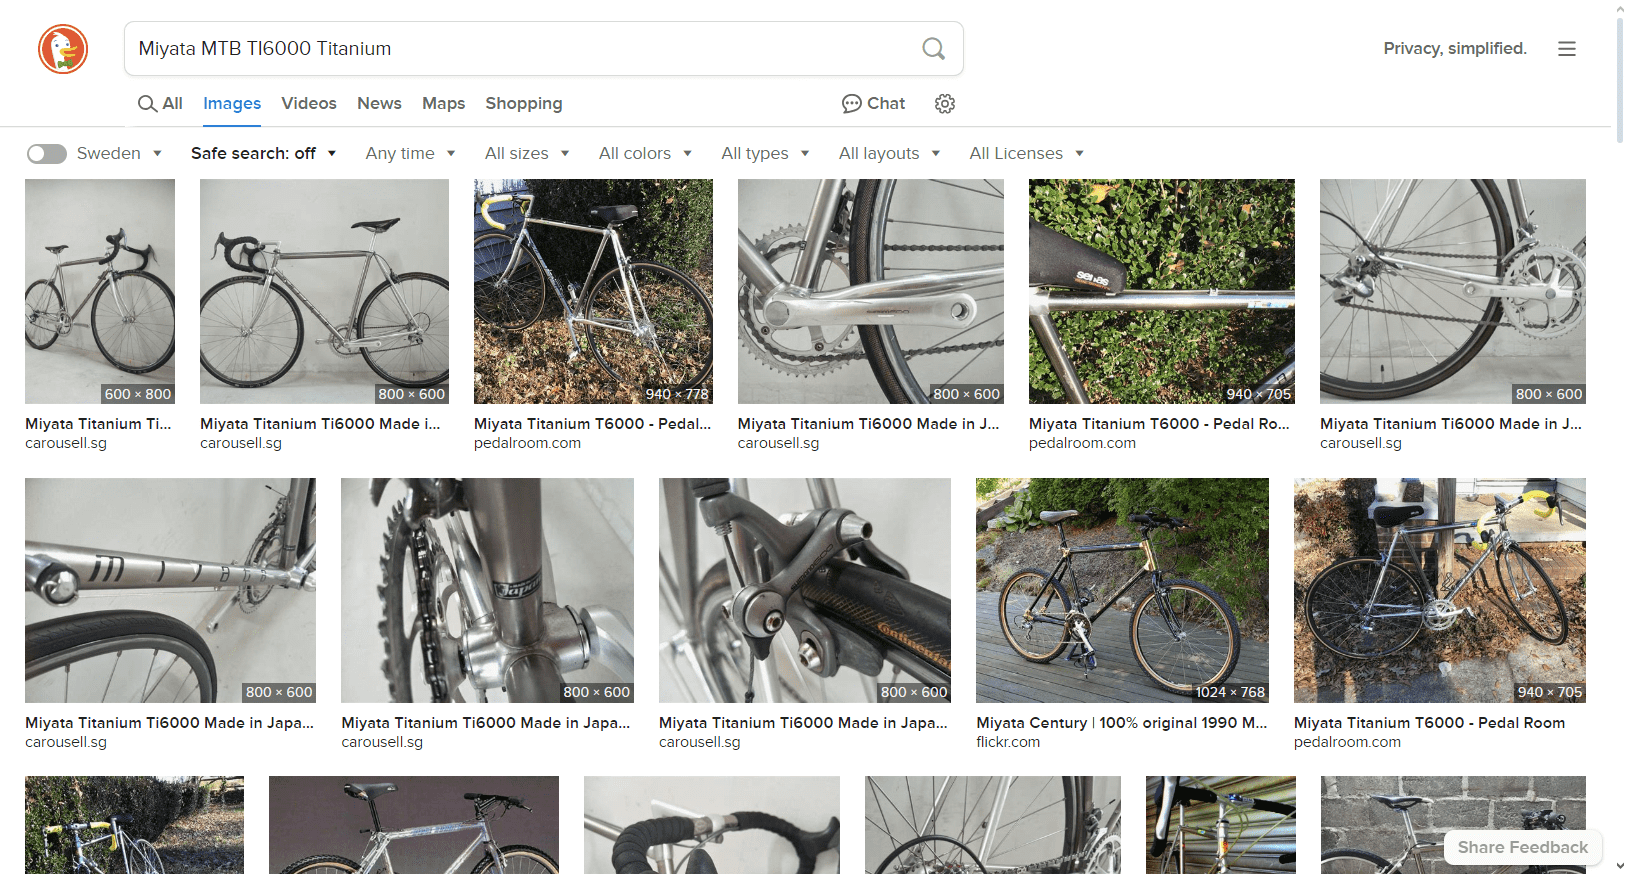The width and height of the screenshot is (1629, 874).
Task: Click the magnifying glass search icon
Action: click(933, 49)
